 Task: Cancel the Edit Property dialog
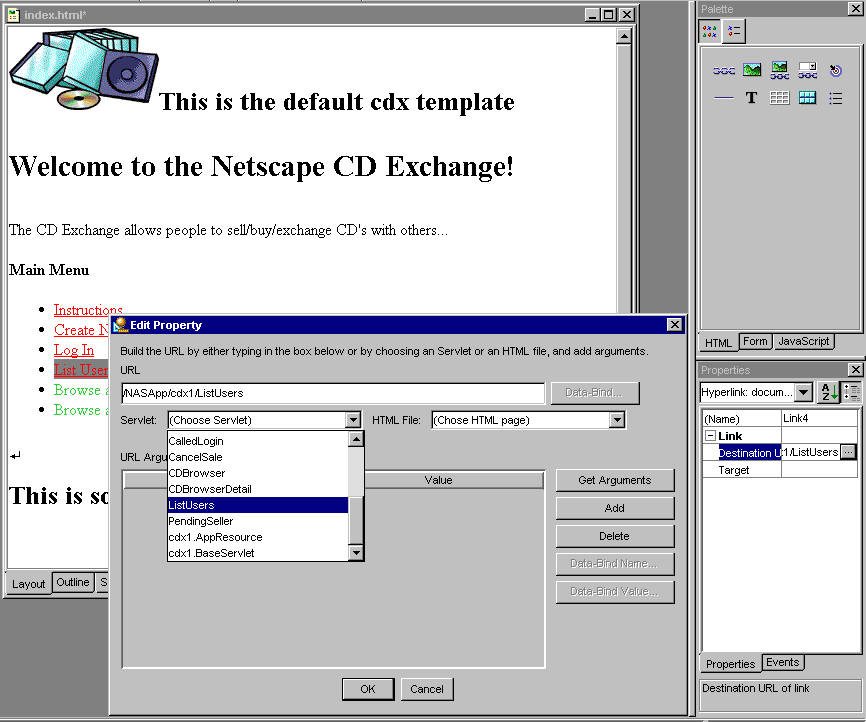pyautogui.click(x=427, y=689)
